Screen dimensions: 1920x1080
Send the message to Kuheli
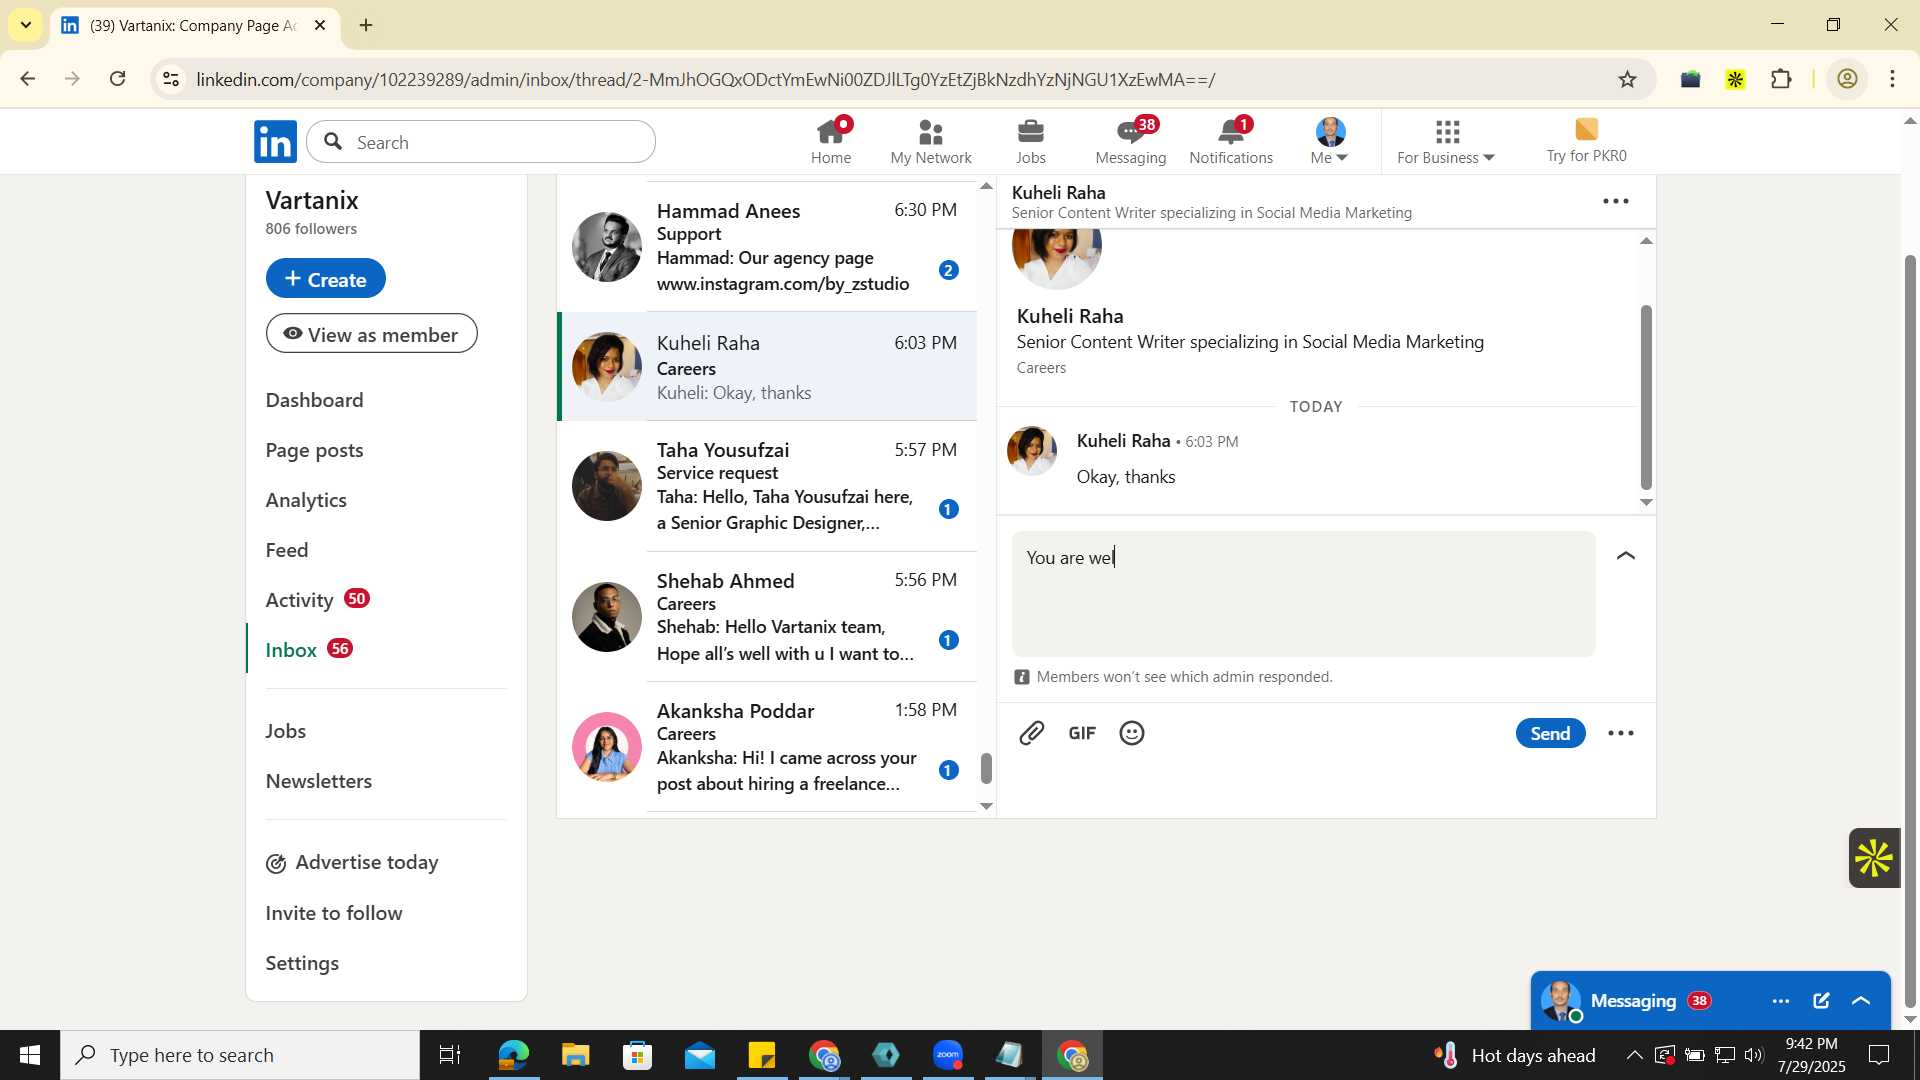(1550, 733)
